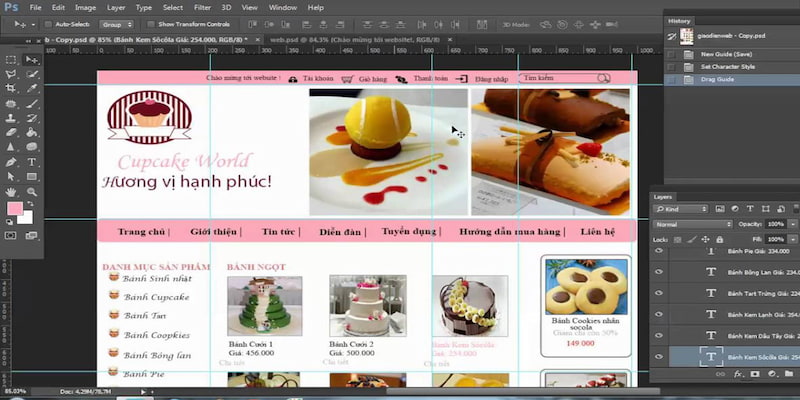Click the pink foreground color swatch
Viewport: 800px width, 400px height.
(14, 209)
